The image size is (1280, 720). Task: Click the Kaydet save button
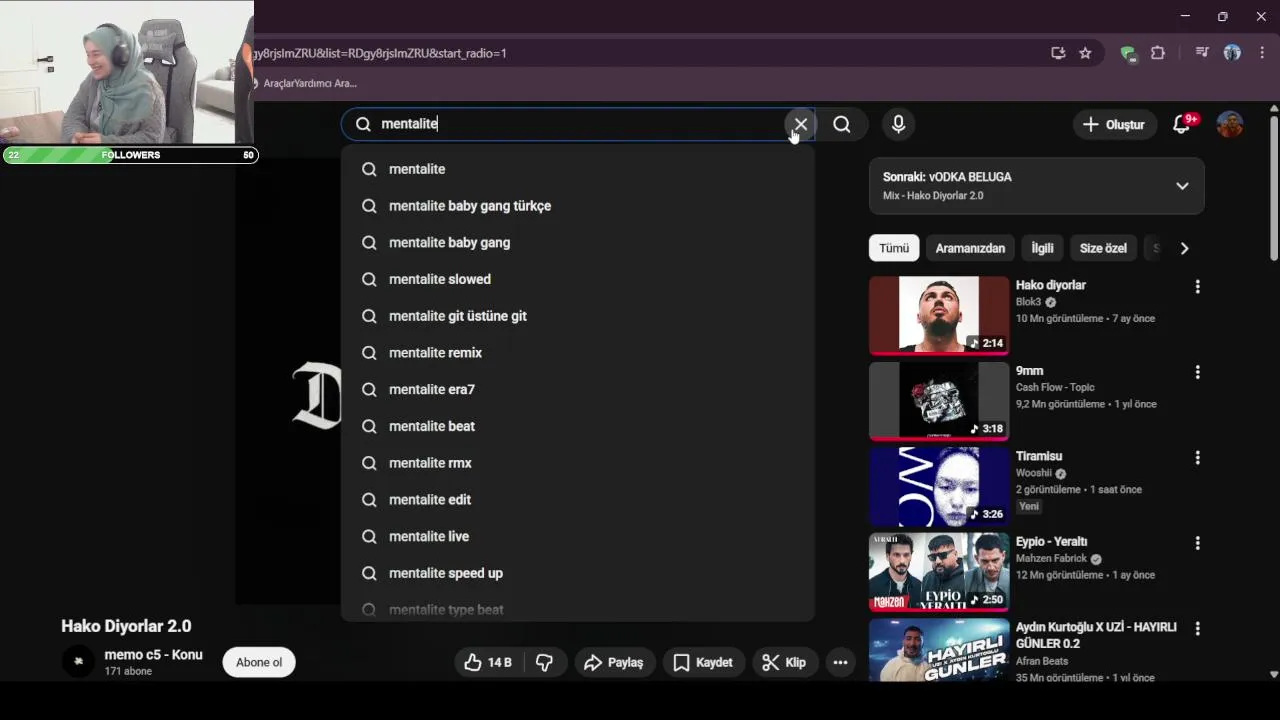tap(703, 662)
